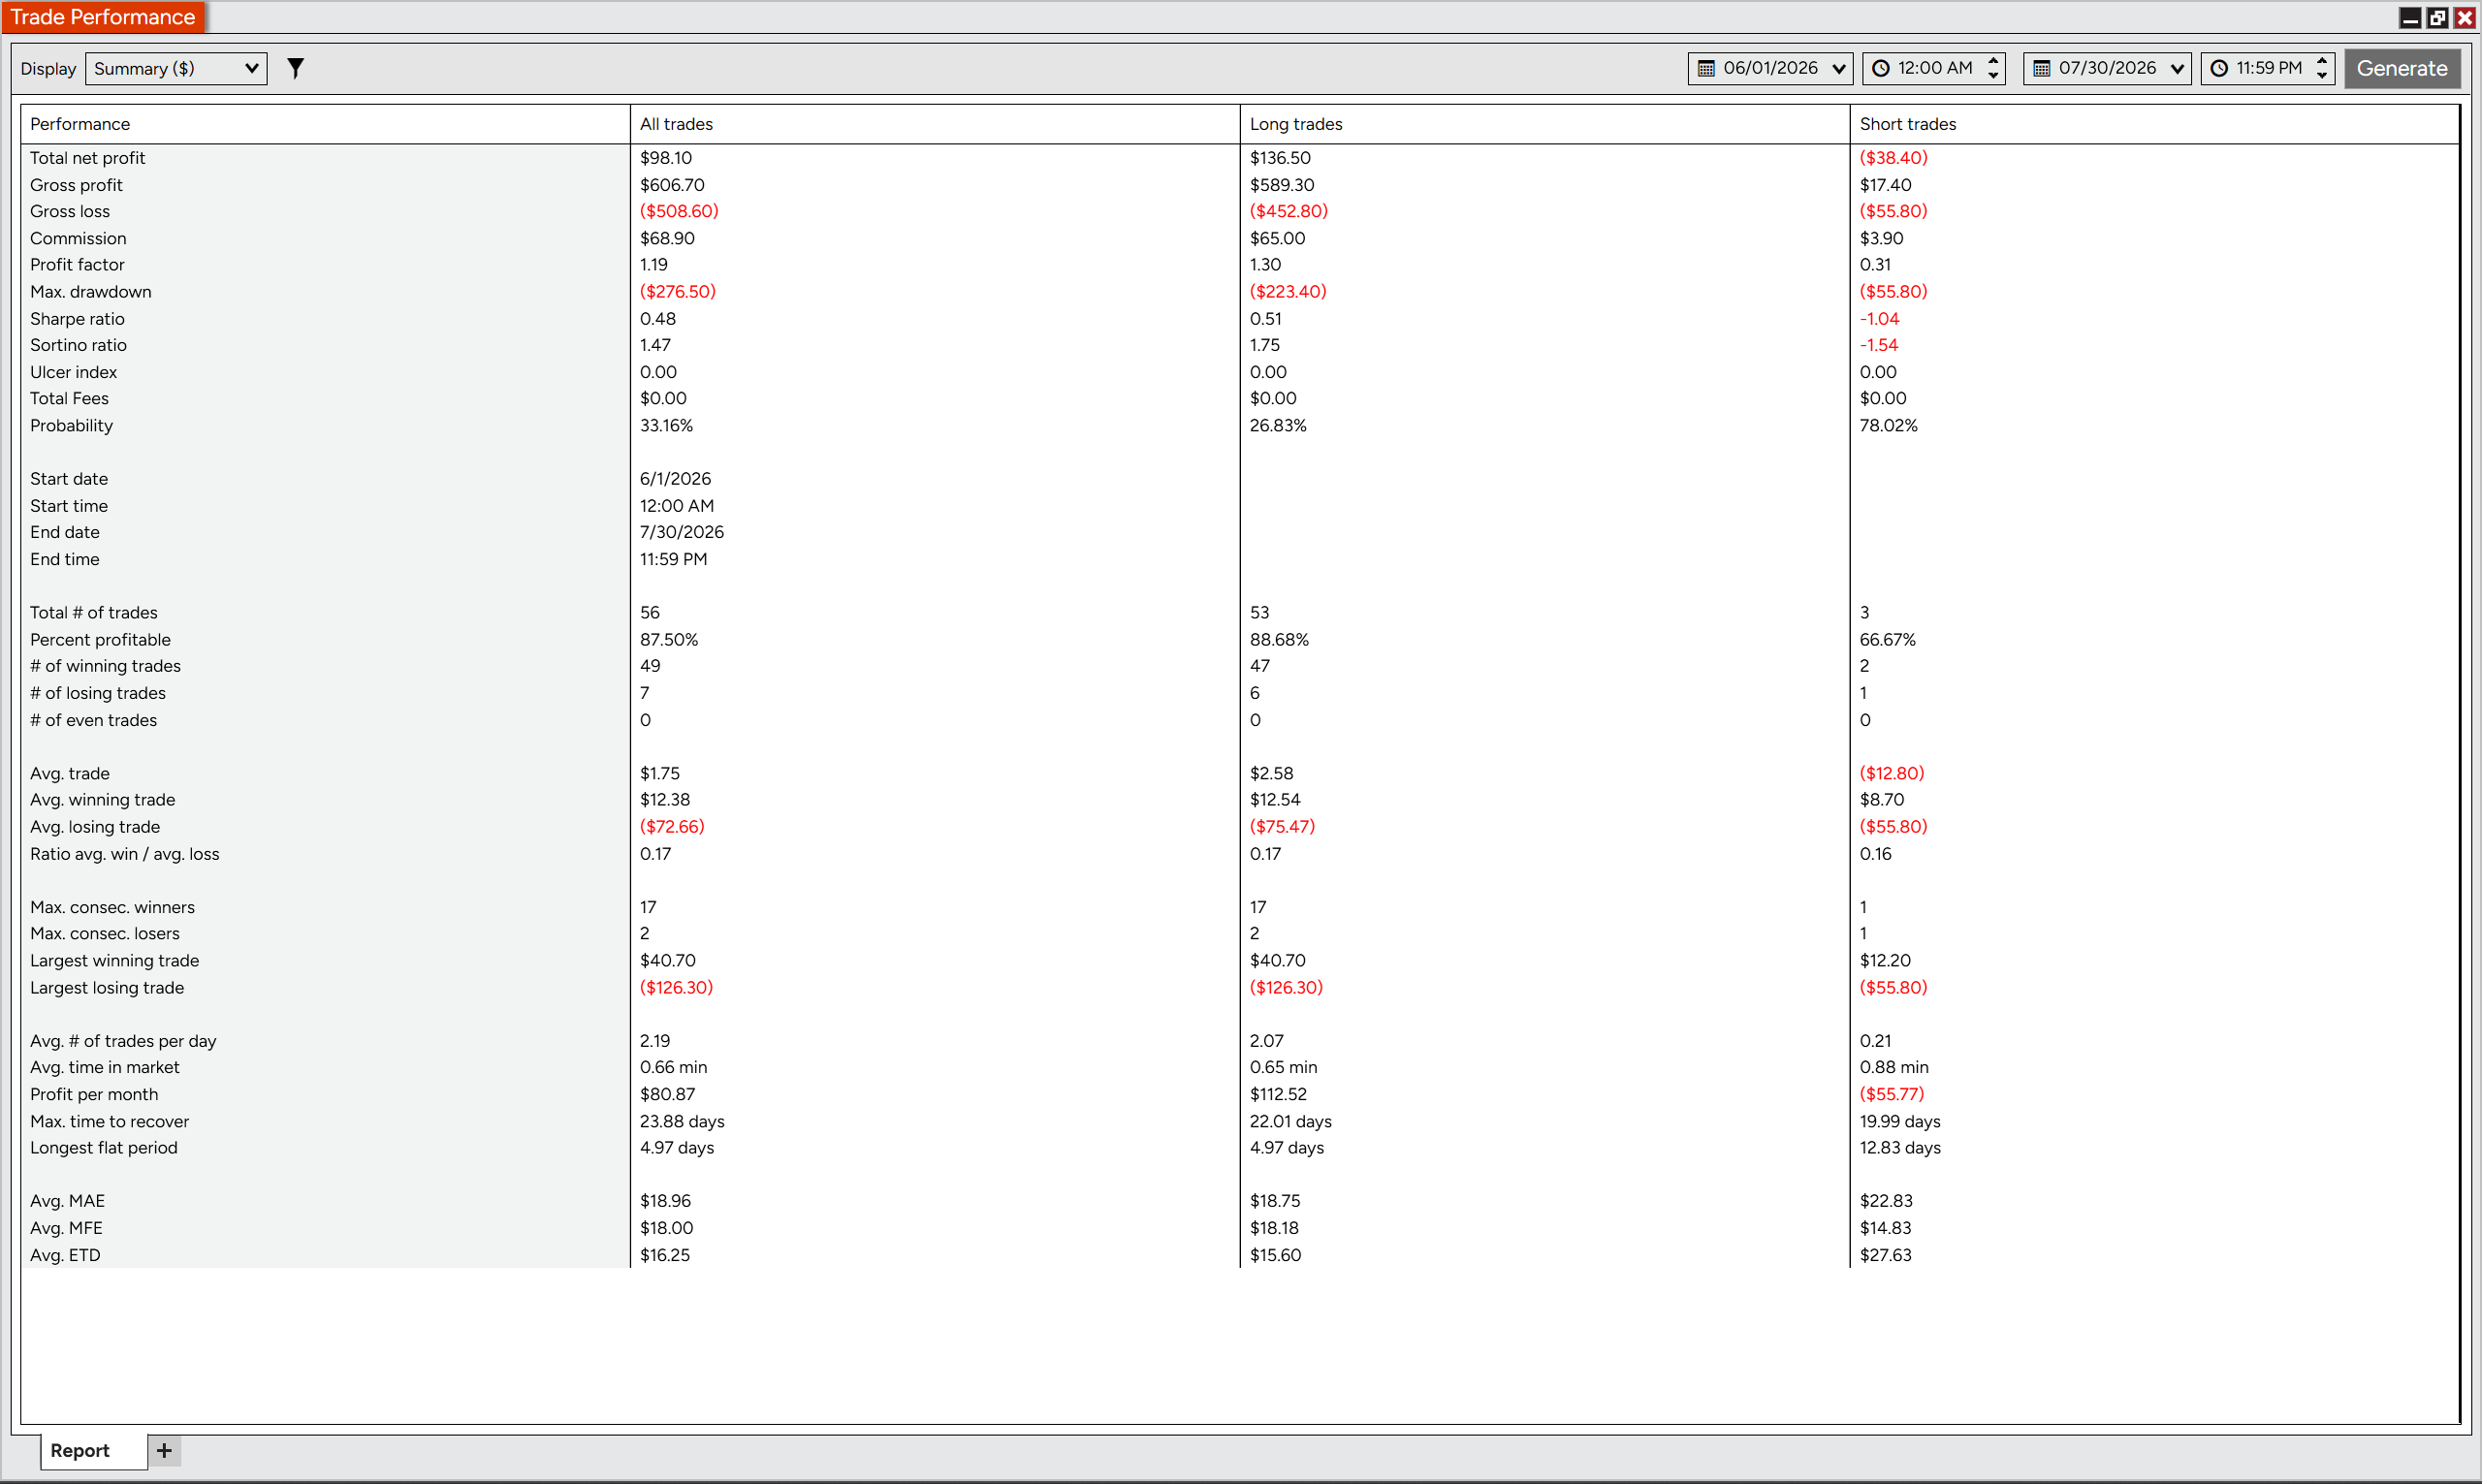Click the Largest winning trade $12.20
The image size is (2482, 1484).
[x=1885, y=960]
